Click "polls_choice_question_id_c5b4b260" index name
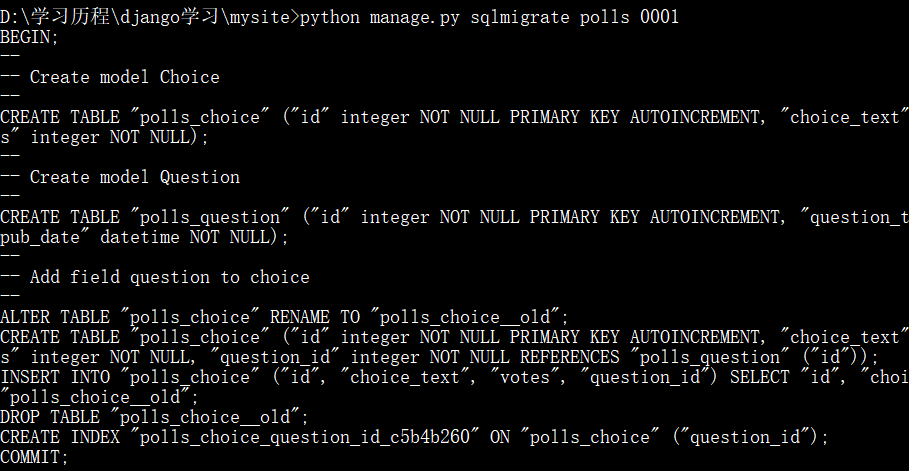Screen dimensions: 909x471 click(x=310, y=437)
